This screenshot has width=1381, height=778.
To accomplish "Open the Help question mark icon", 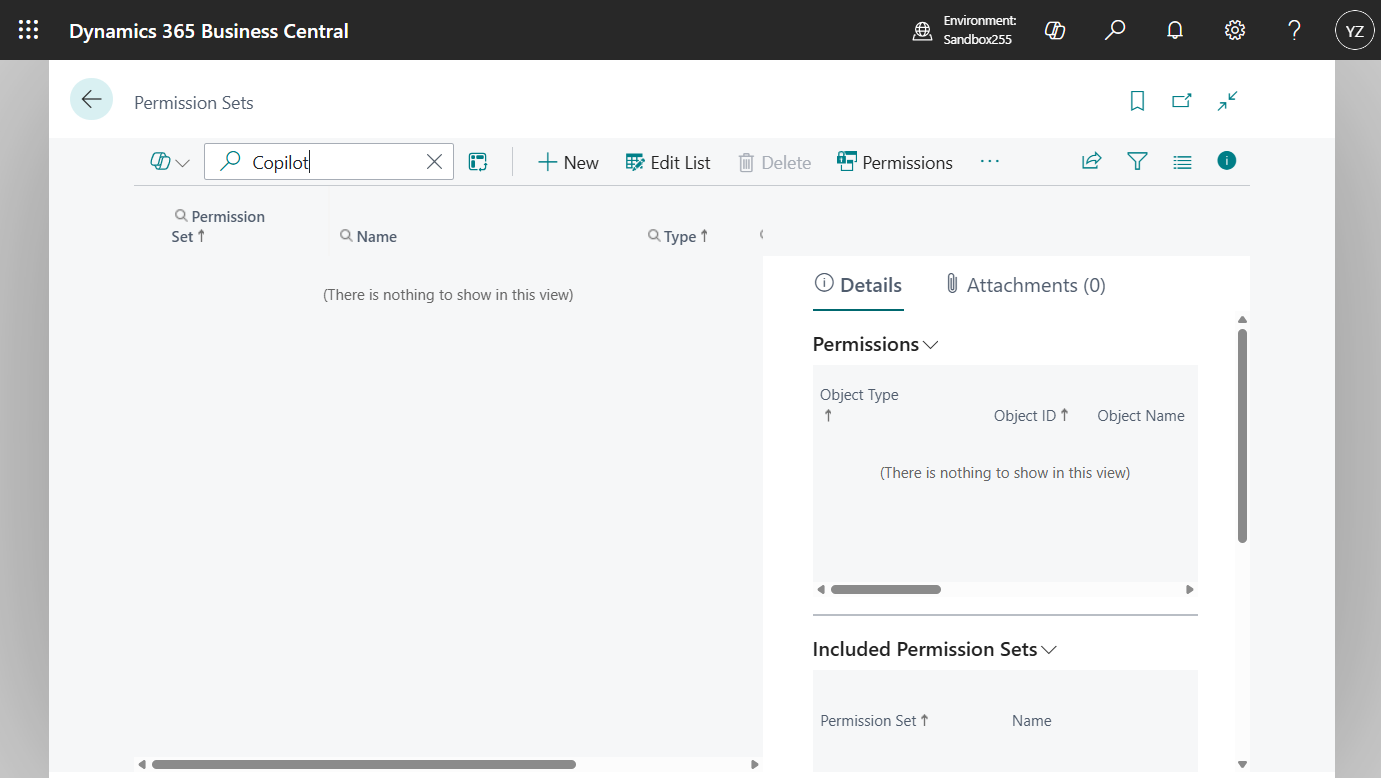I will (x=1294, y=30).
